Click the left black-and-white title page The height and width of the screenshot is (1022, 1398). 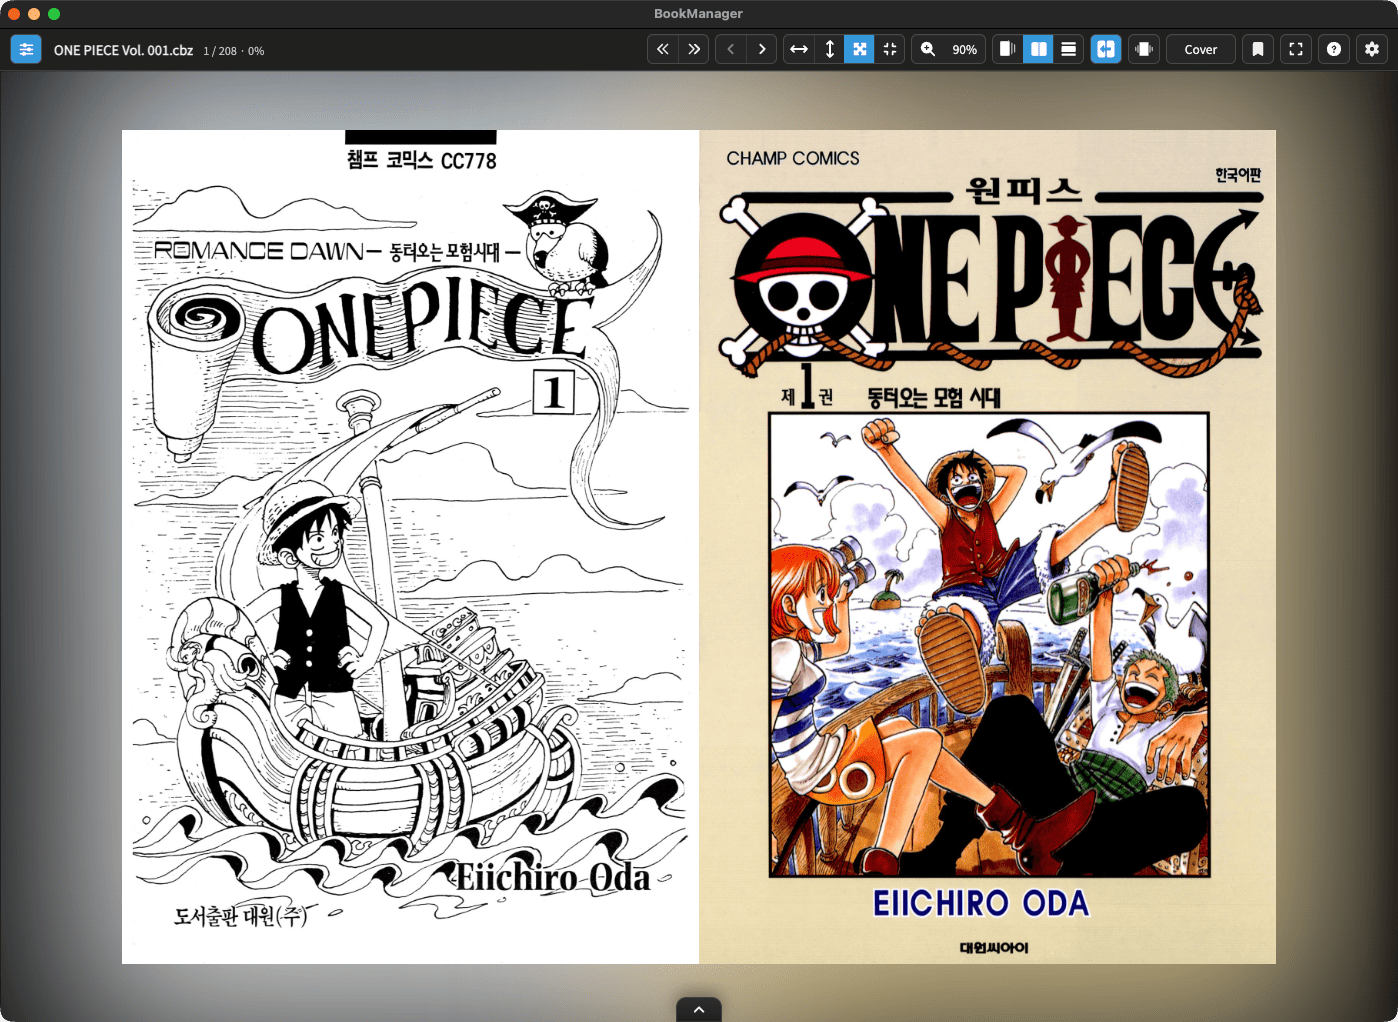(x=410, y=547)
